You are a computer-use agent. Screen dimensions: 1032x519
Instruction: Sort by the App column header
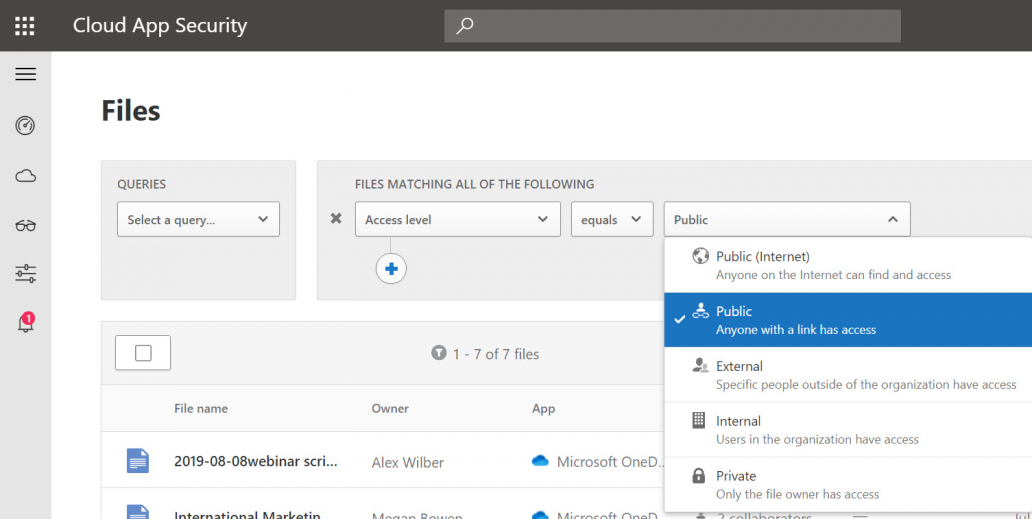pyautogui.click(x=544, y=408)
